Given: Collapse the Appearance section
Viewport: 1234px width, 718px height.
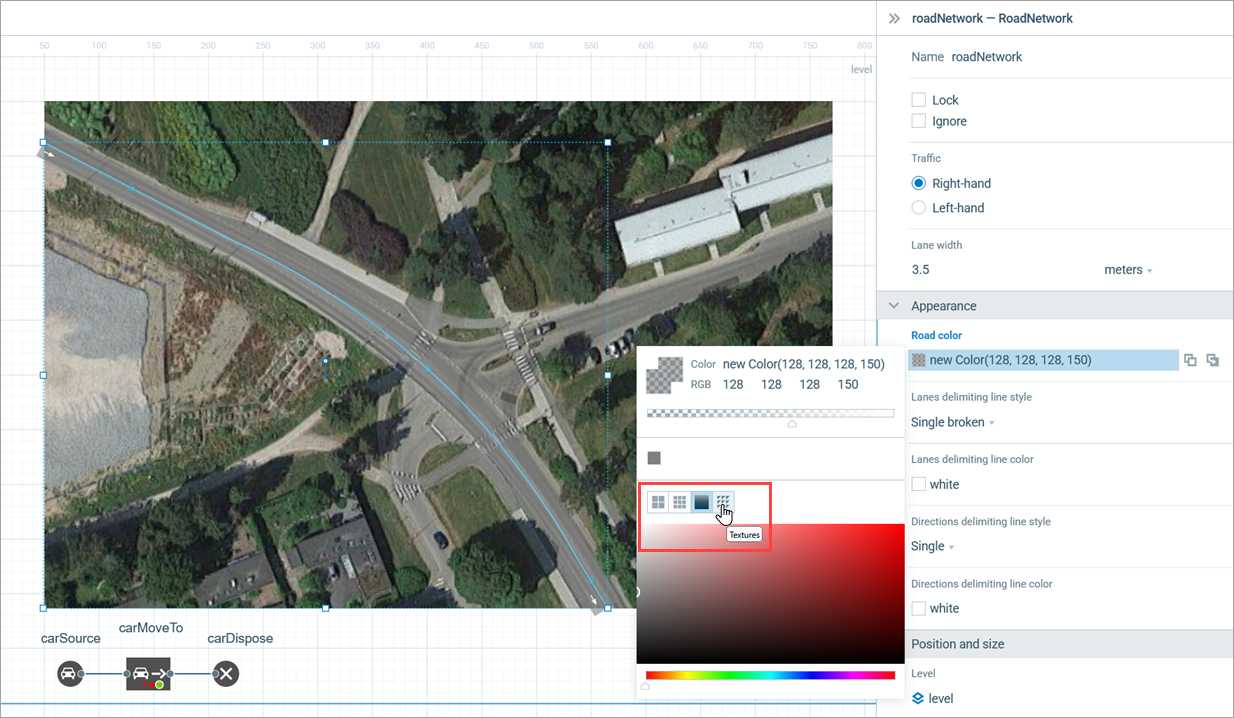Looking at the screenshot, I should coord(894,306).
